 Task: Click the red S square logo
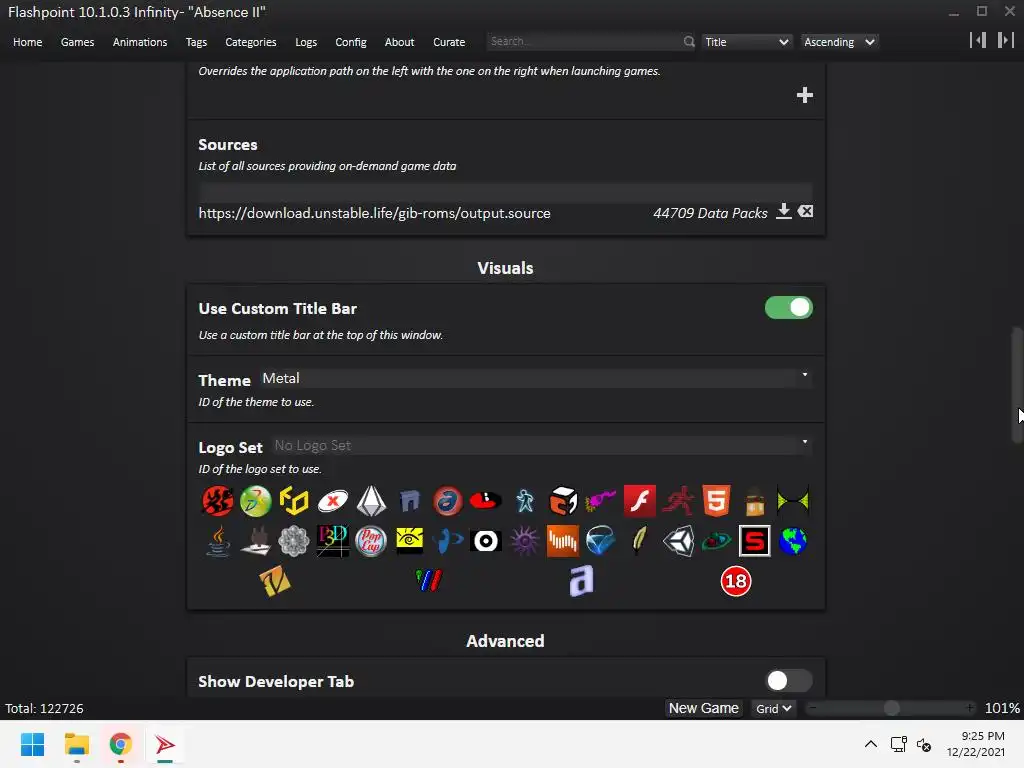click(754, 541)
